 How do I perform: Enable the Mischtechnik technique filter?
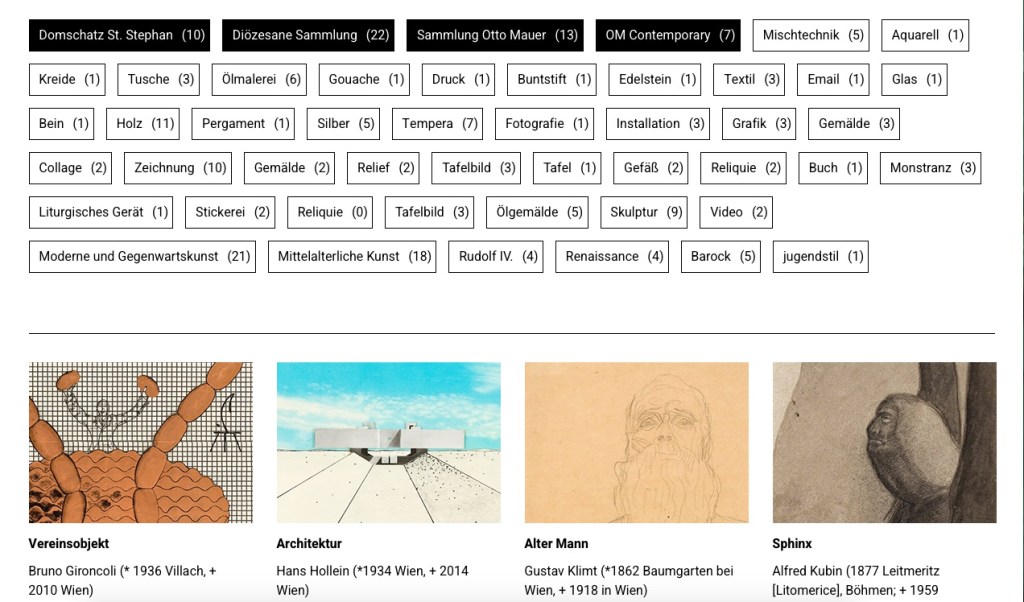tap(811, 35)
